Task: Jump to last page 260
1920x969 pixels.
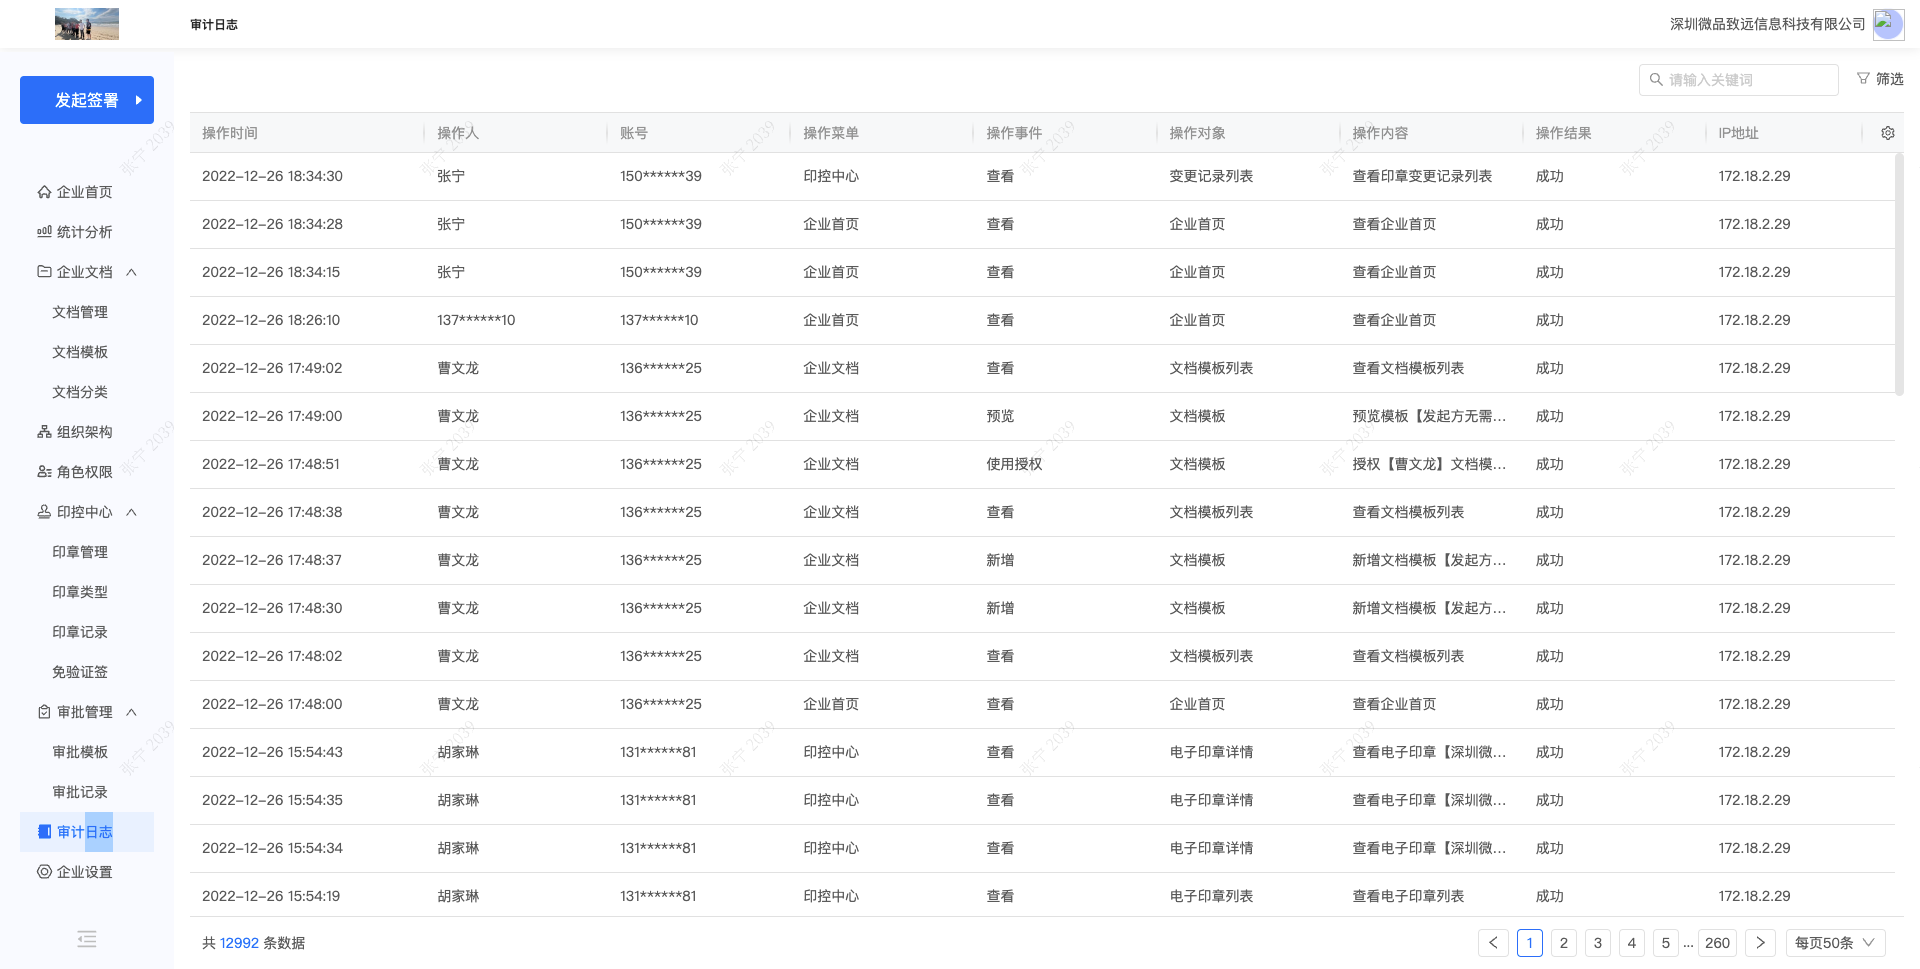Action: coord(1718,943)
